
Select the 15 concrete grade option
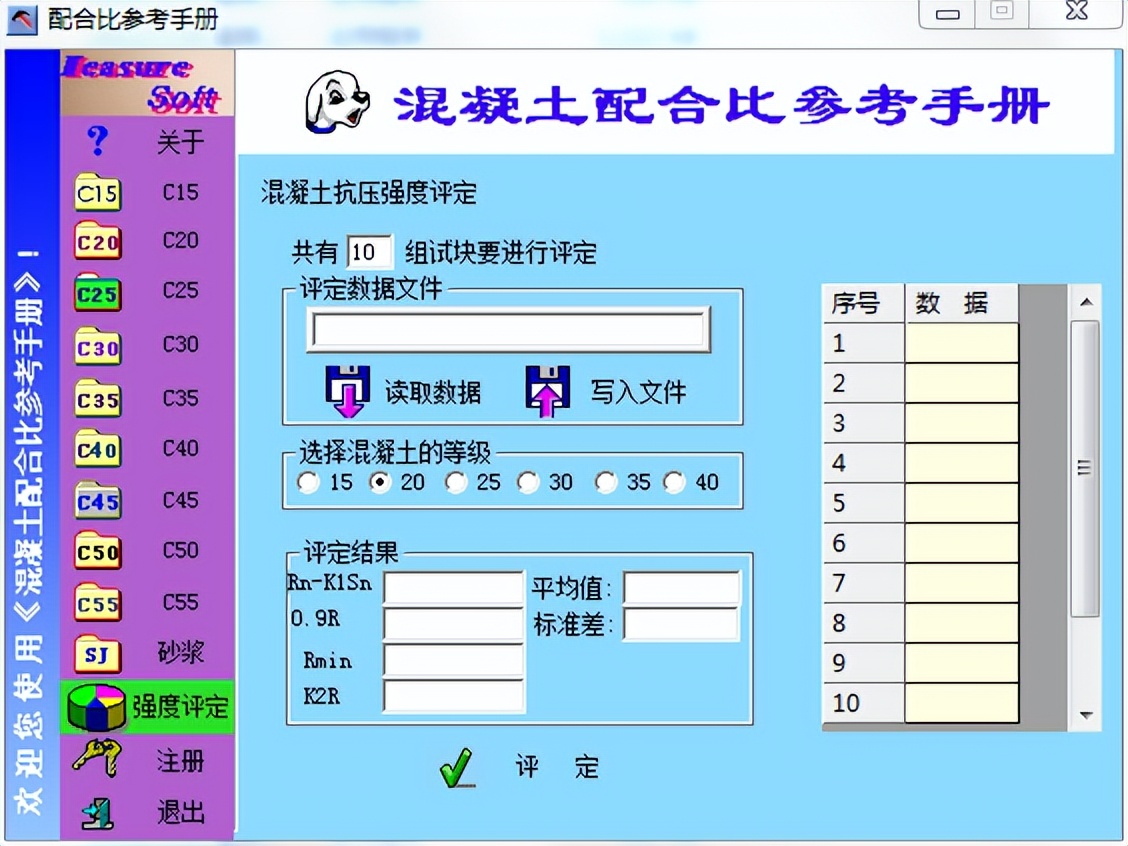click(x=307, y=482)
